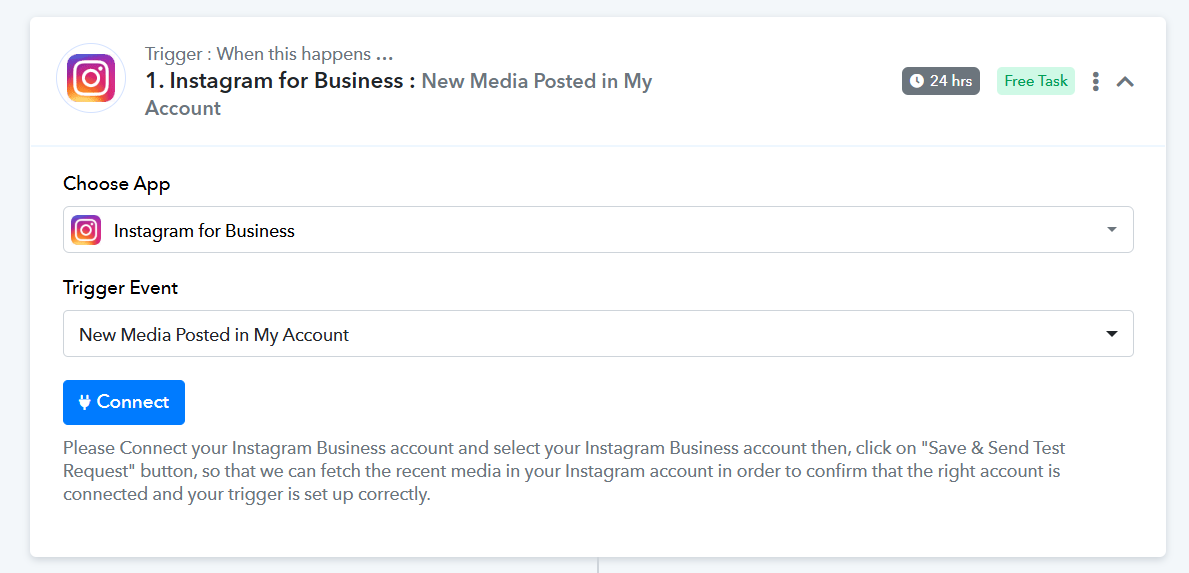Click the "Choose App" field label
Viewport: 1189px width, 573px height.
[x=116, y=183]
